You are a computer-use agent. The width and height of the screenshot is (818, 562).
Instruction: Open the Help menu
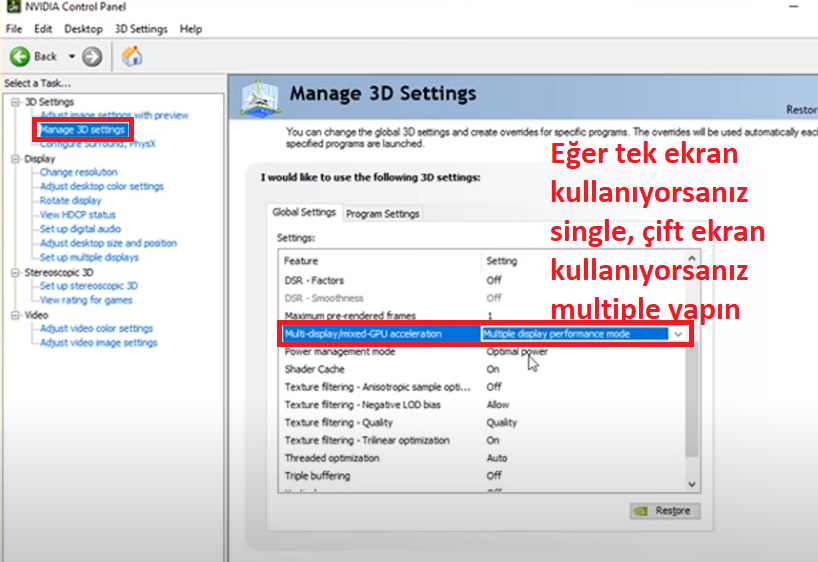191,29
